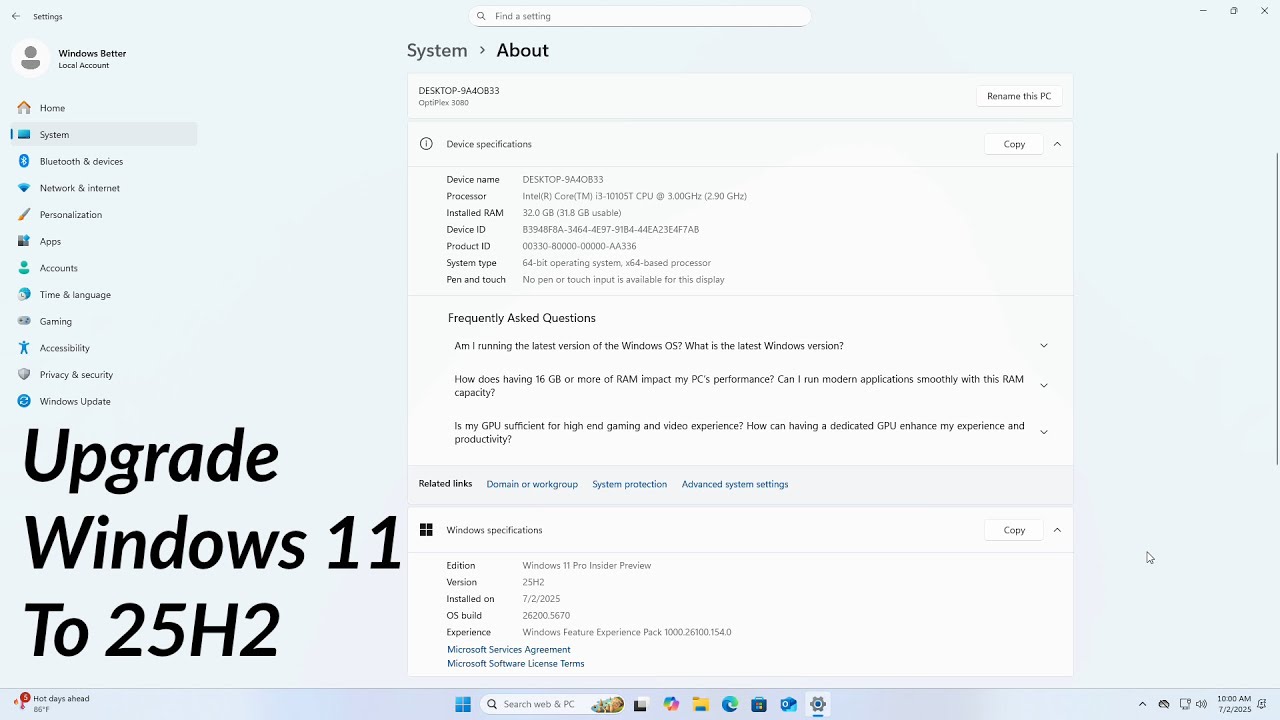Launch Copilot from taskbar
The width and height of the screenshot is (1280, 720).
(671, 704)
